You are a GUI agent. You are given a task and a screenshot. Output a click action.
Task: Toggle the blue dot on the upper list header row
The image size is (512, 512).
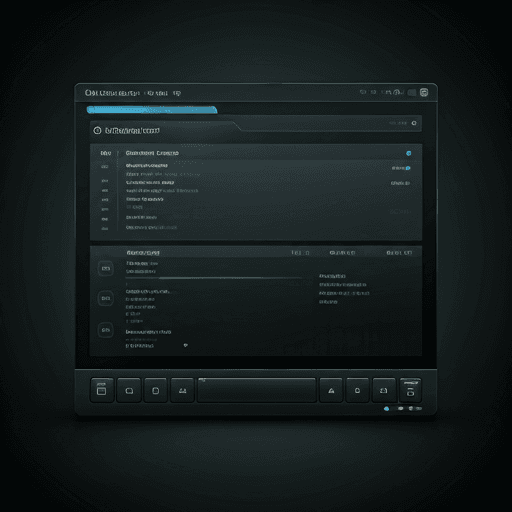pos(409,153)
